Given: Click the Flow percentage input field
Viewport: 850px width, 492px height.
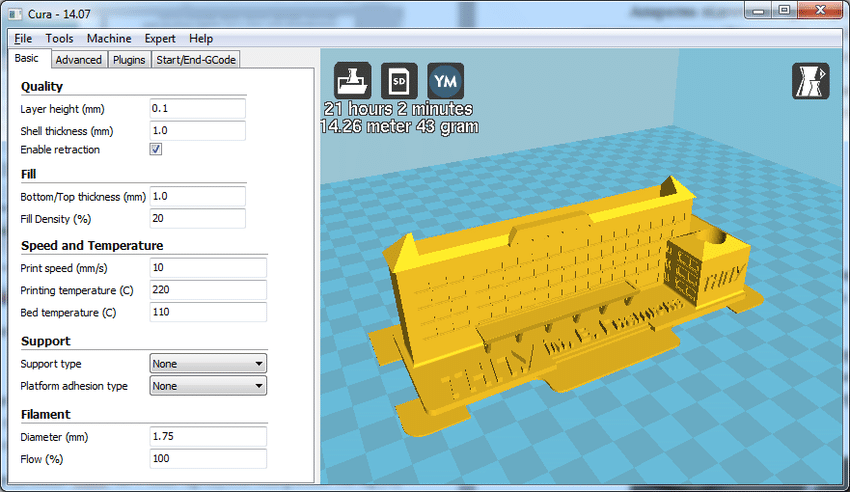Looking at the screenshot, I should (x=208, y=458).
